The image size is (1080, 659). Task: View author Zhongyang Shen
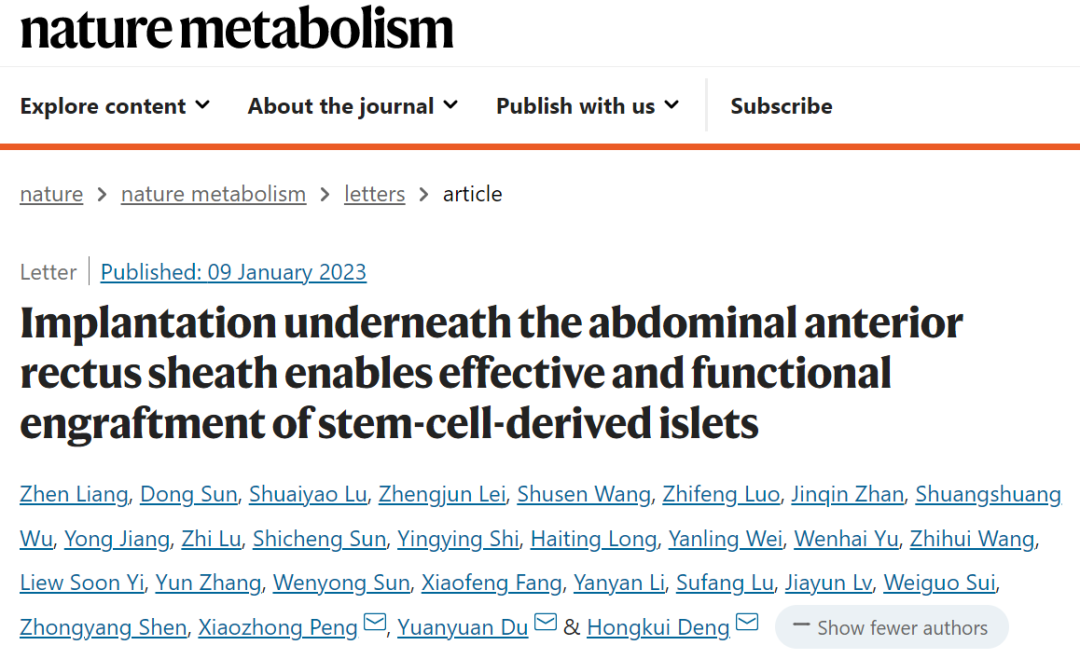click(x=103, y=628)
